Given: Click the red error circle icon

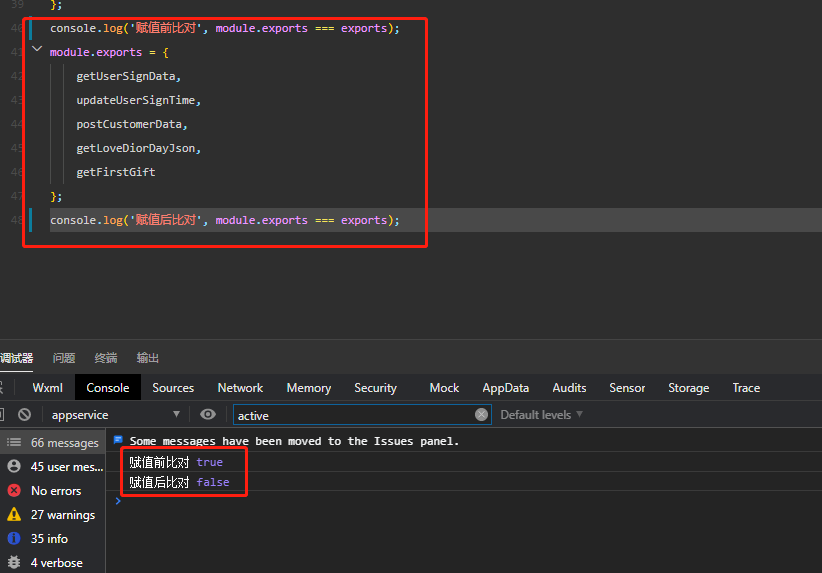Looking at the screenshot, I should pos(14,491).
